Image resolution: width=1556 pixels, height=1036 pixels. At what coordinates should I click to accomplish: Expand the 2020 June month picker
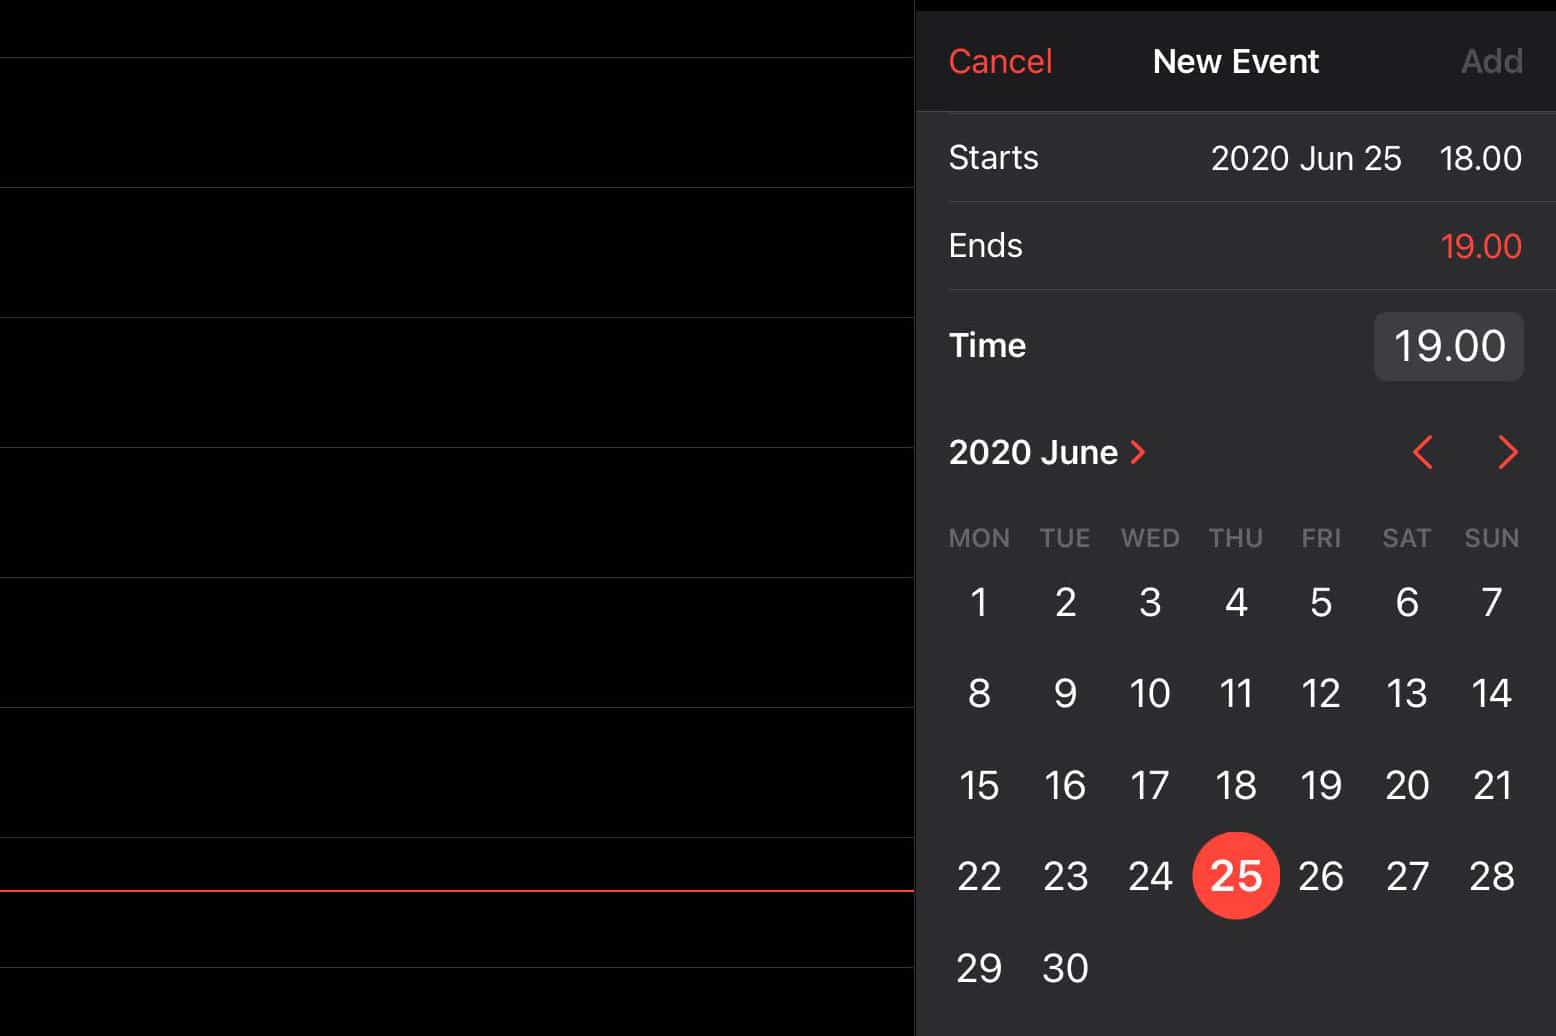pos(1047,453)
